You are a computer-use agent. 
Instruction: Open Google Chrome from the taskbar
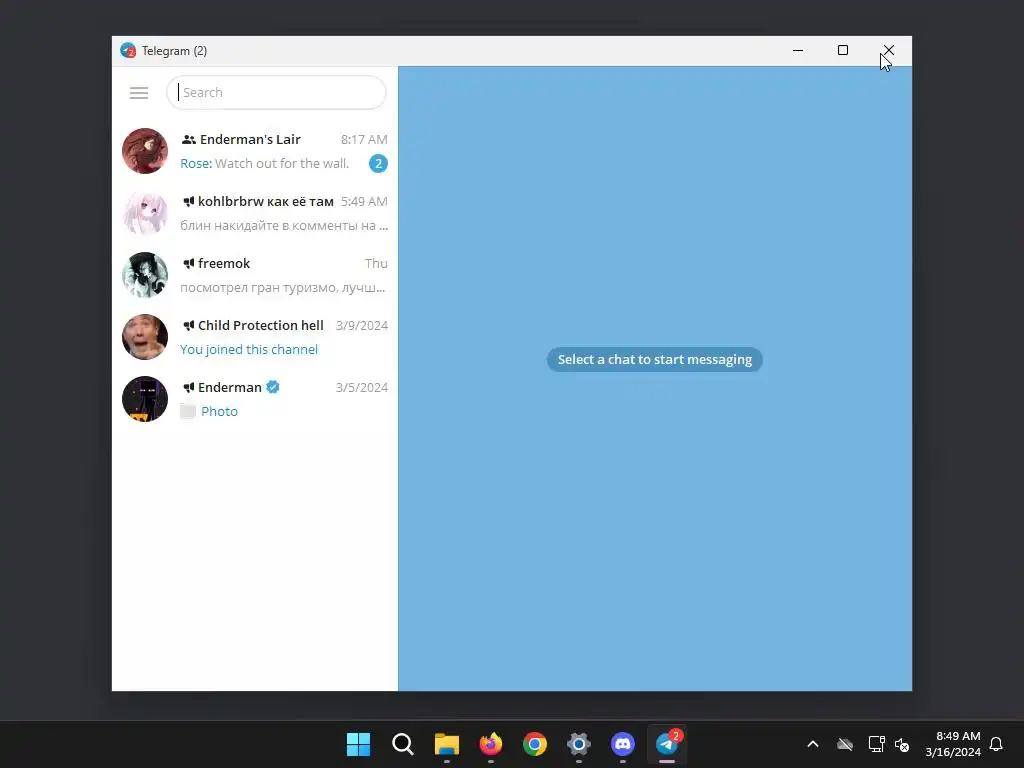pos(534,744)
